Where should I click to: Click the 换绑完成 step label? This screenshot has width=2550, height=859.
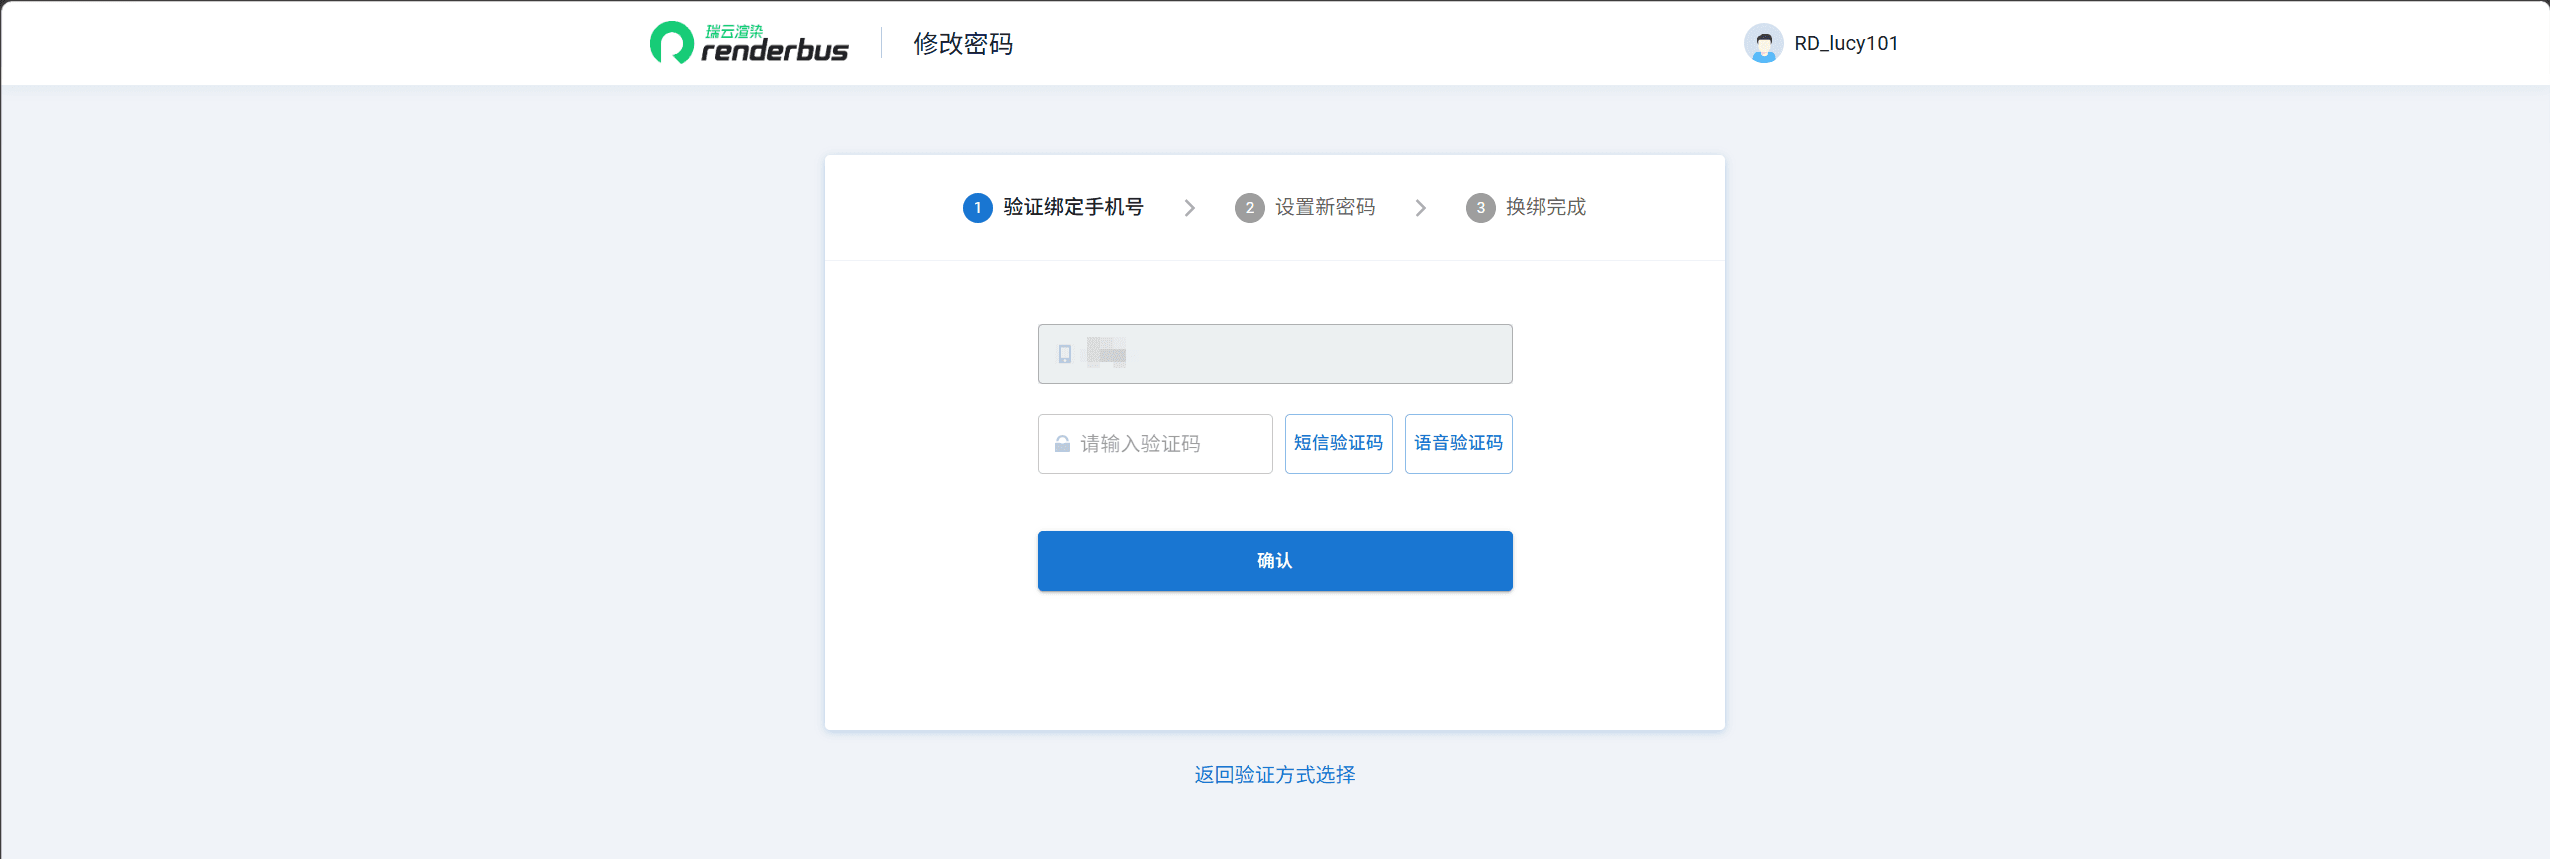[x=1546, y=207]
